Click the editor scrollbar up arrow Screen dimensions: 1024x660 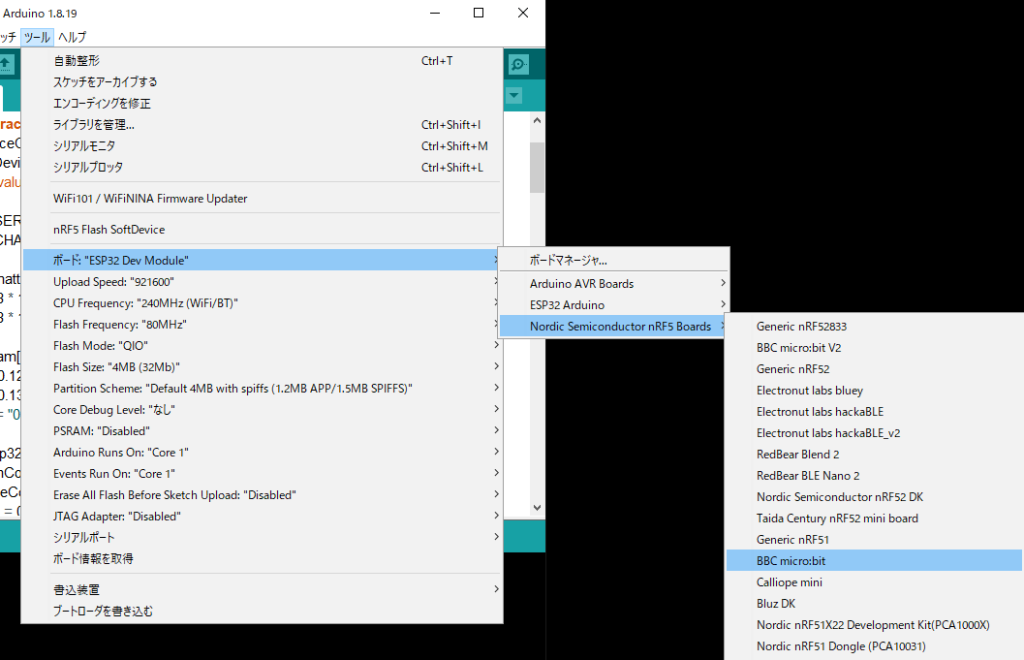[537, 119]
